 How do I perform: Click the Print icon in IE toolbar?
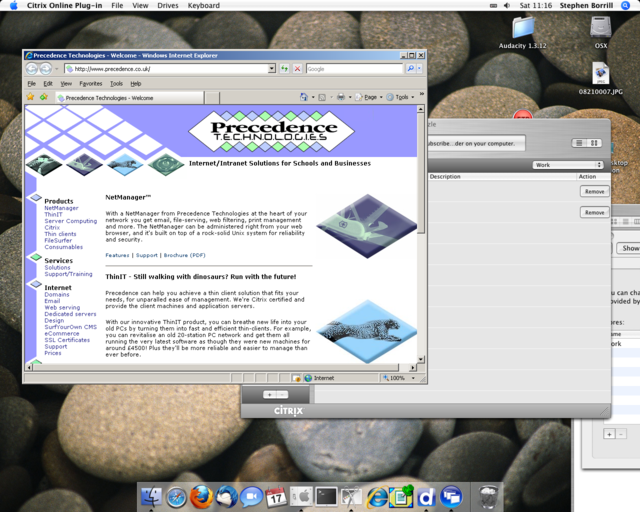coord(341,98)
